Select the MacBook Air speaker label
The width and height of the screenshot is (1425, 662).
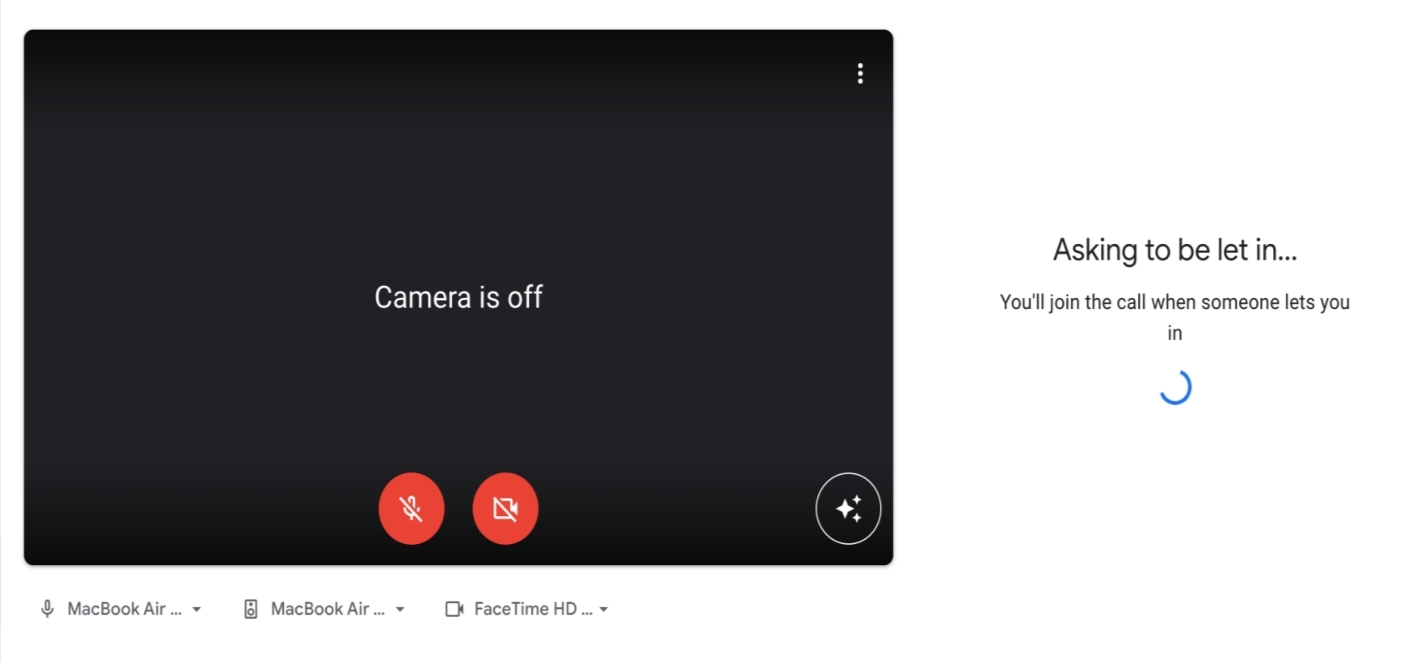[x=327, y=609]
